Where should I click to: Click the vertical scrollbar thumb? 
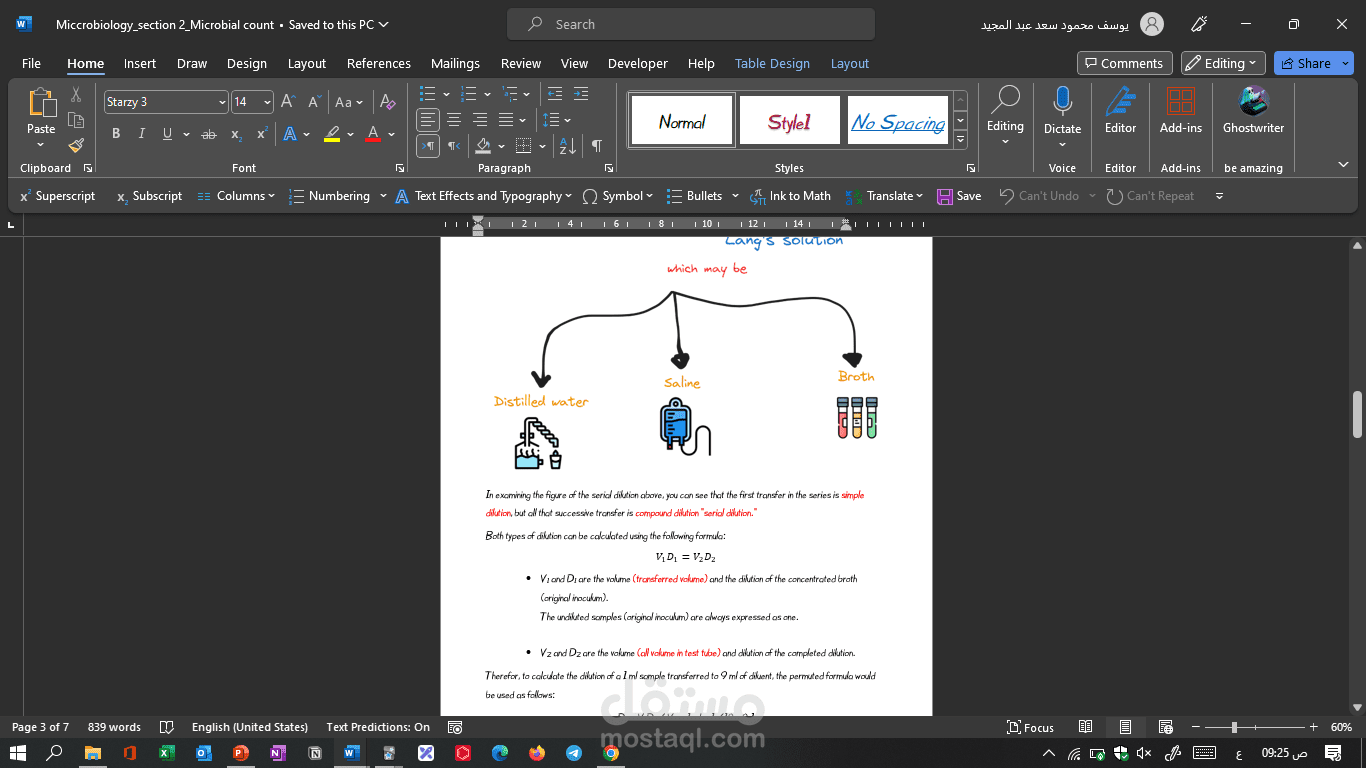(x=1357, y=414)
